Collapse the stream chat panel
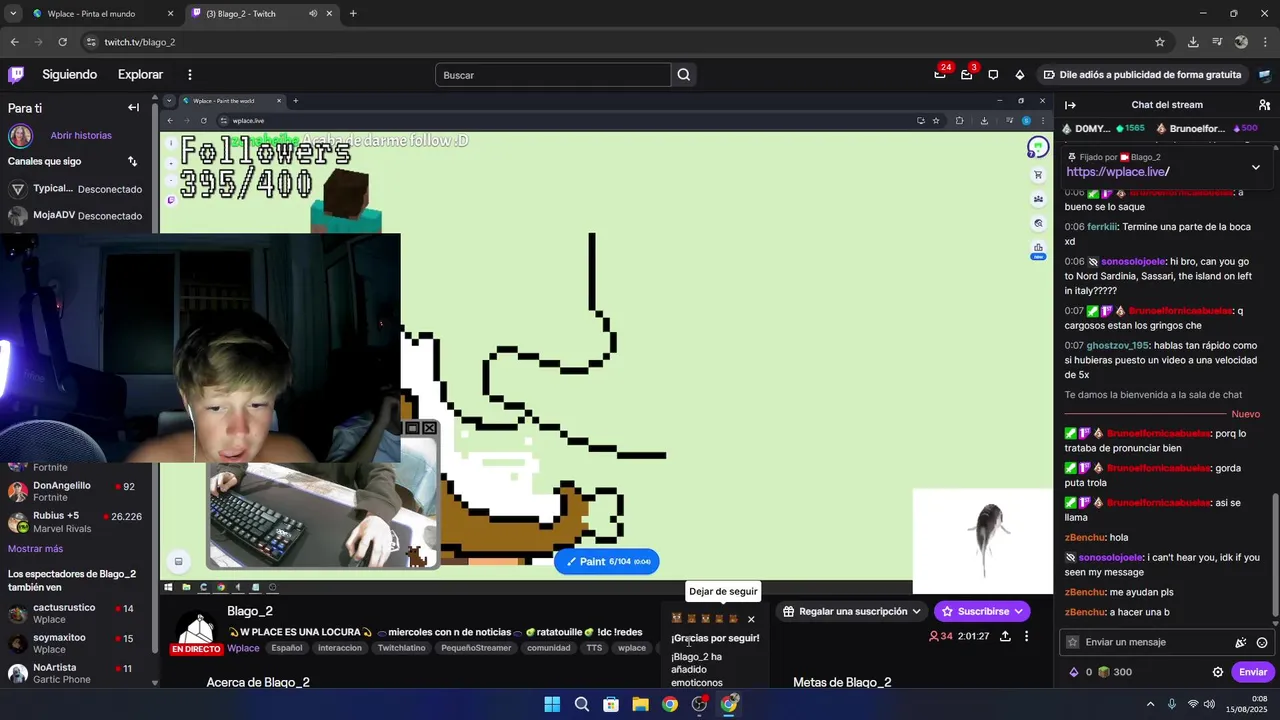The image size is (1280, 720). (1070, 105)
